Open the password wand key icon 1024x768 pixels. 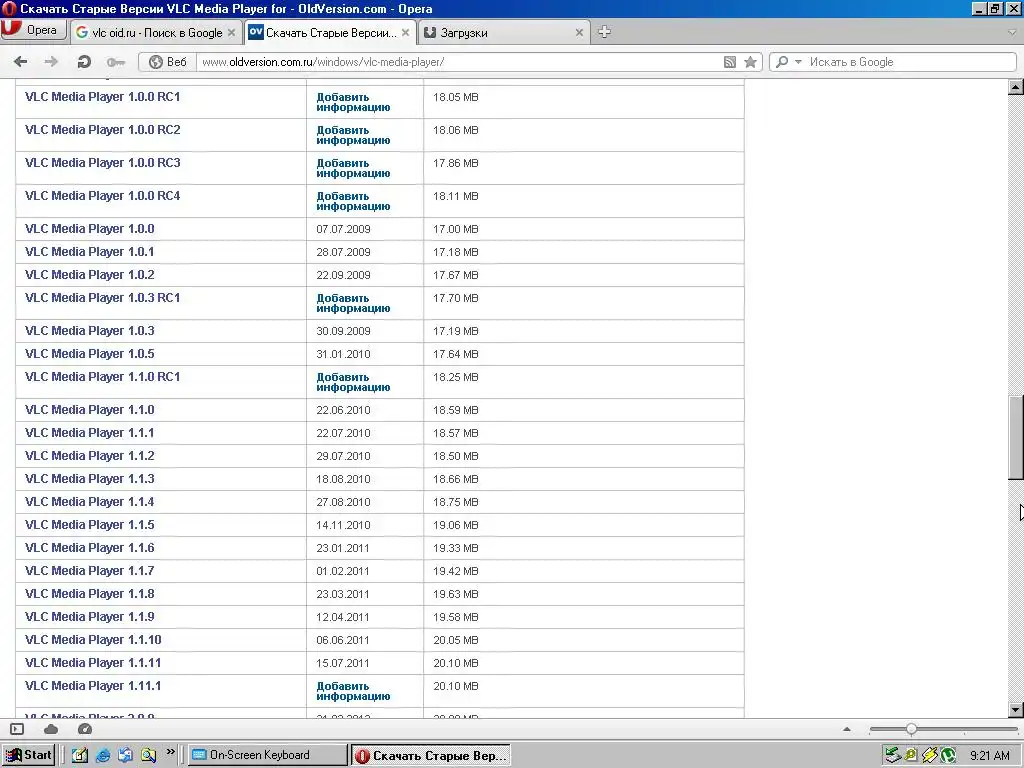click(x=116, y=62)
